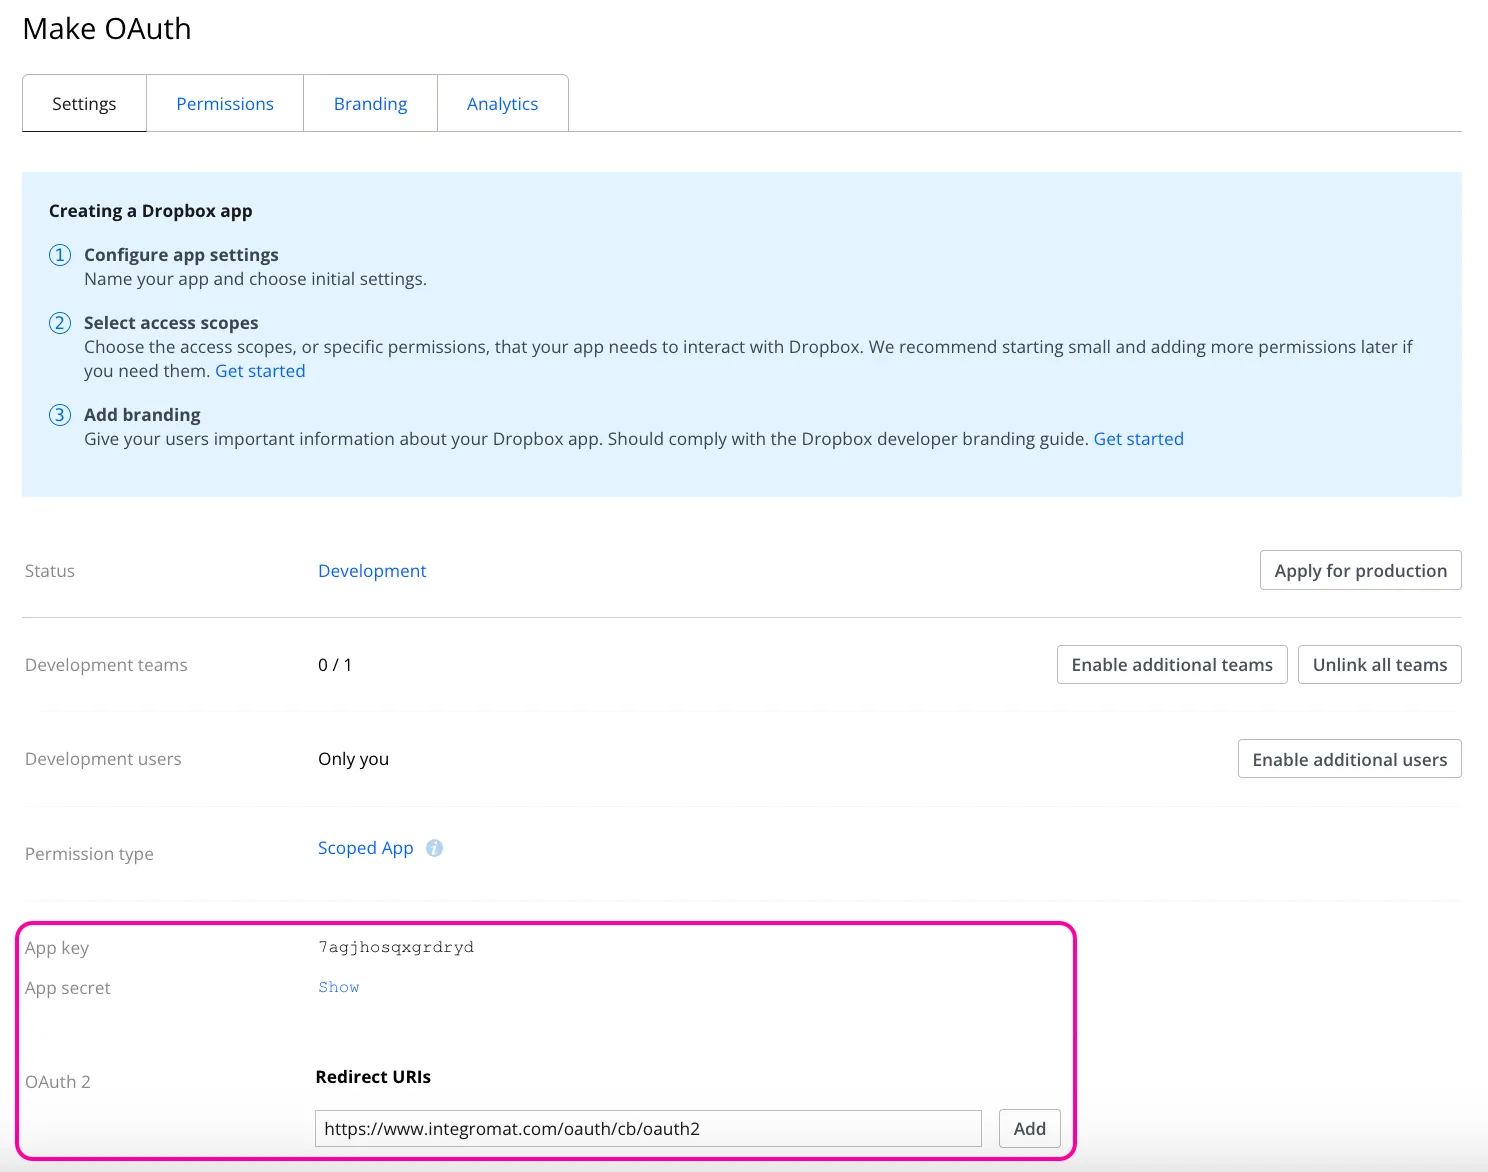
Task: Open the Development status link
Action: [x=372, y=571]
